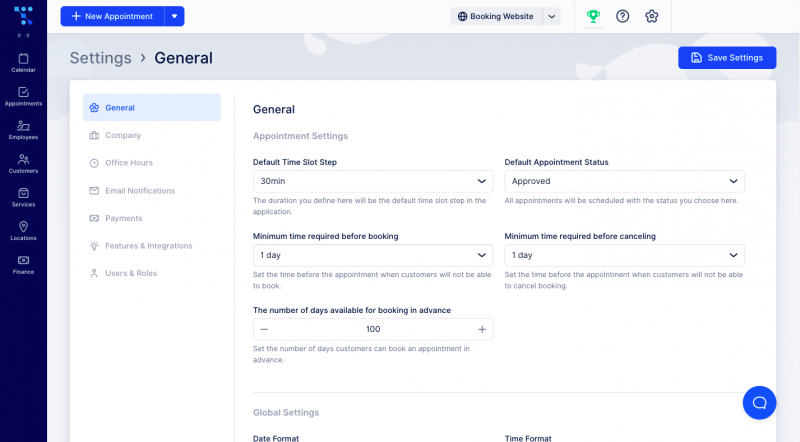Open Minimum time before canceling dropdown
800x442 pixels.
624,255
